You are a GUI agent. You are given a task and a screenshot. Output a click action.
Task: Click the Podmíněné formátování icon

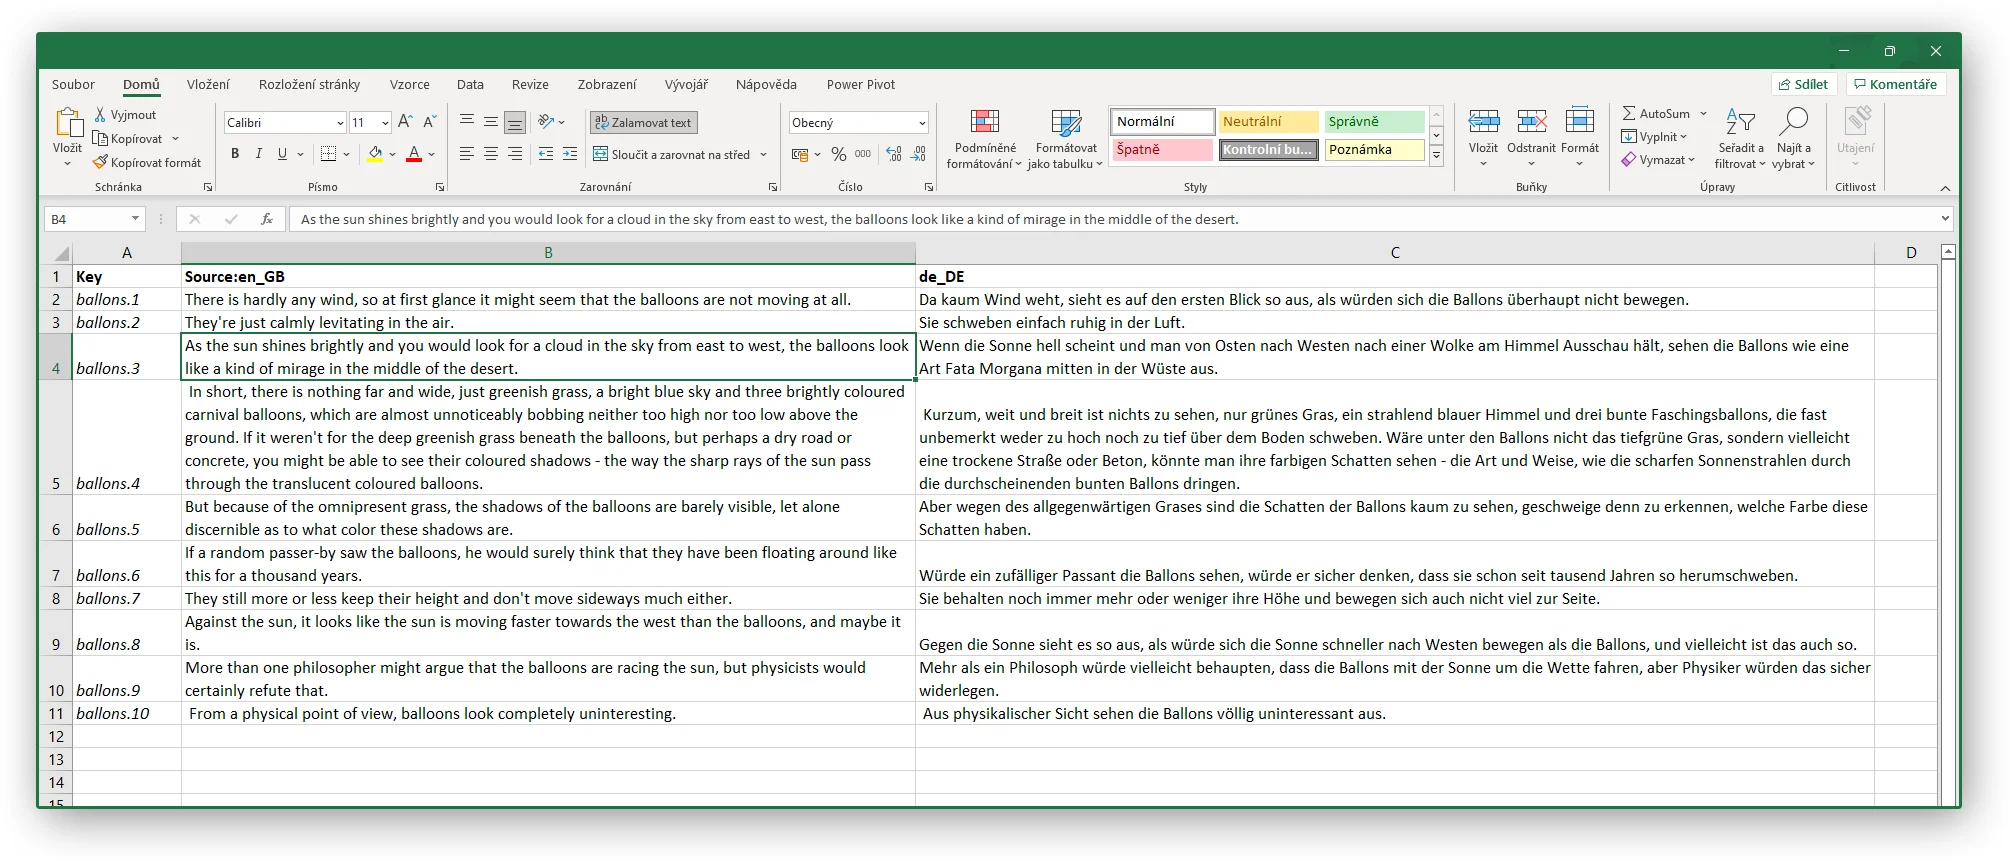point(984,123)
